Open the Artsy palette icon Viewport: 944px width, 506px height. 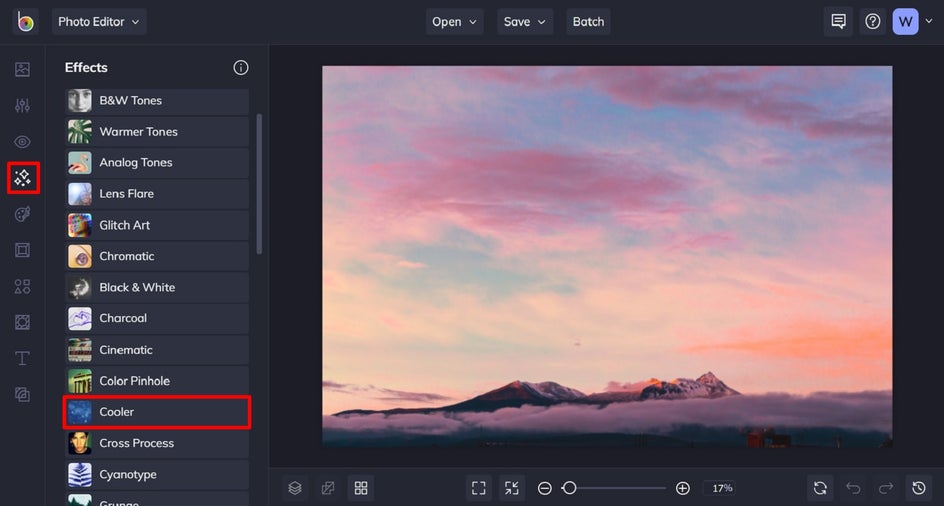coord(22,214)
